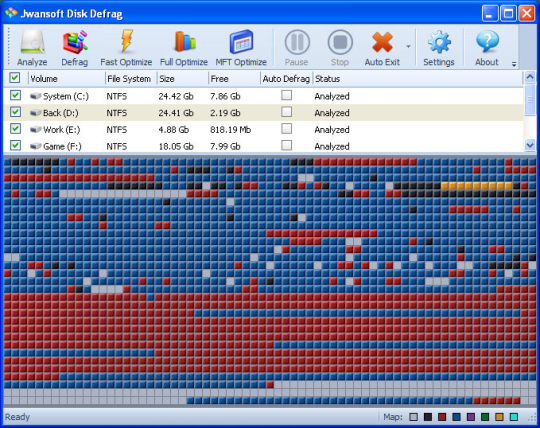
Task: Run Analyze on selected volumes
Action: (x=32, y=48)
